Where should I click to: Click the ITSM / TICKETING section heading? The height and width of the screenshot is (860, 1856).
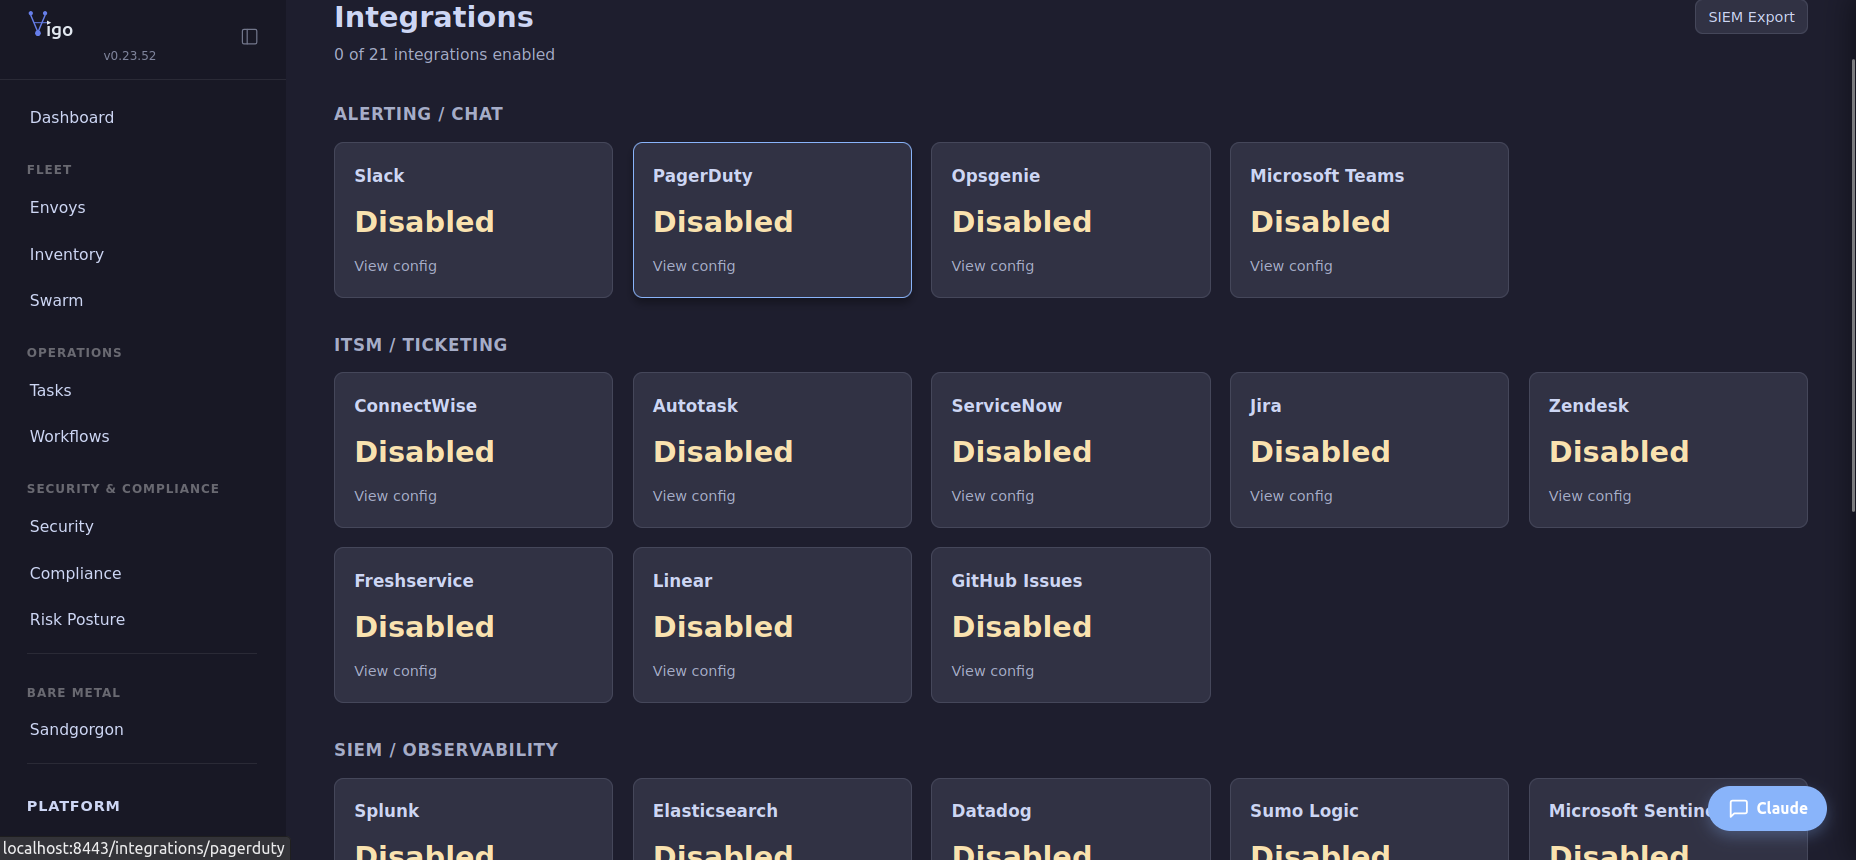[420, 345]
